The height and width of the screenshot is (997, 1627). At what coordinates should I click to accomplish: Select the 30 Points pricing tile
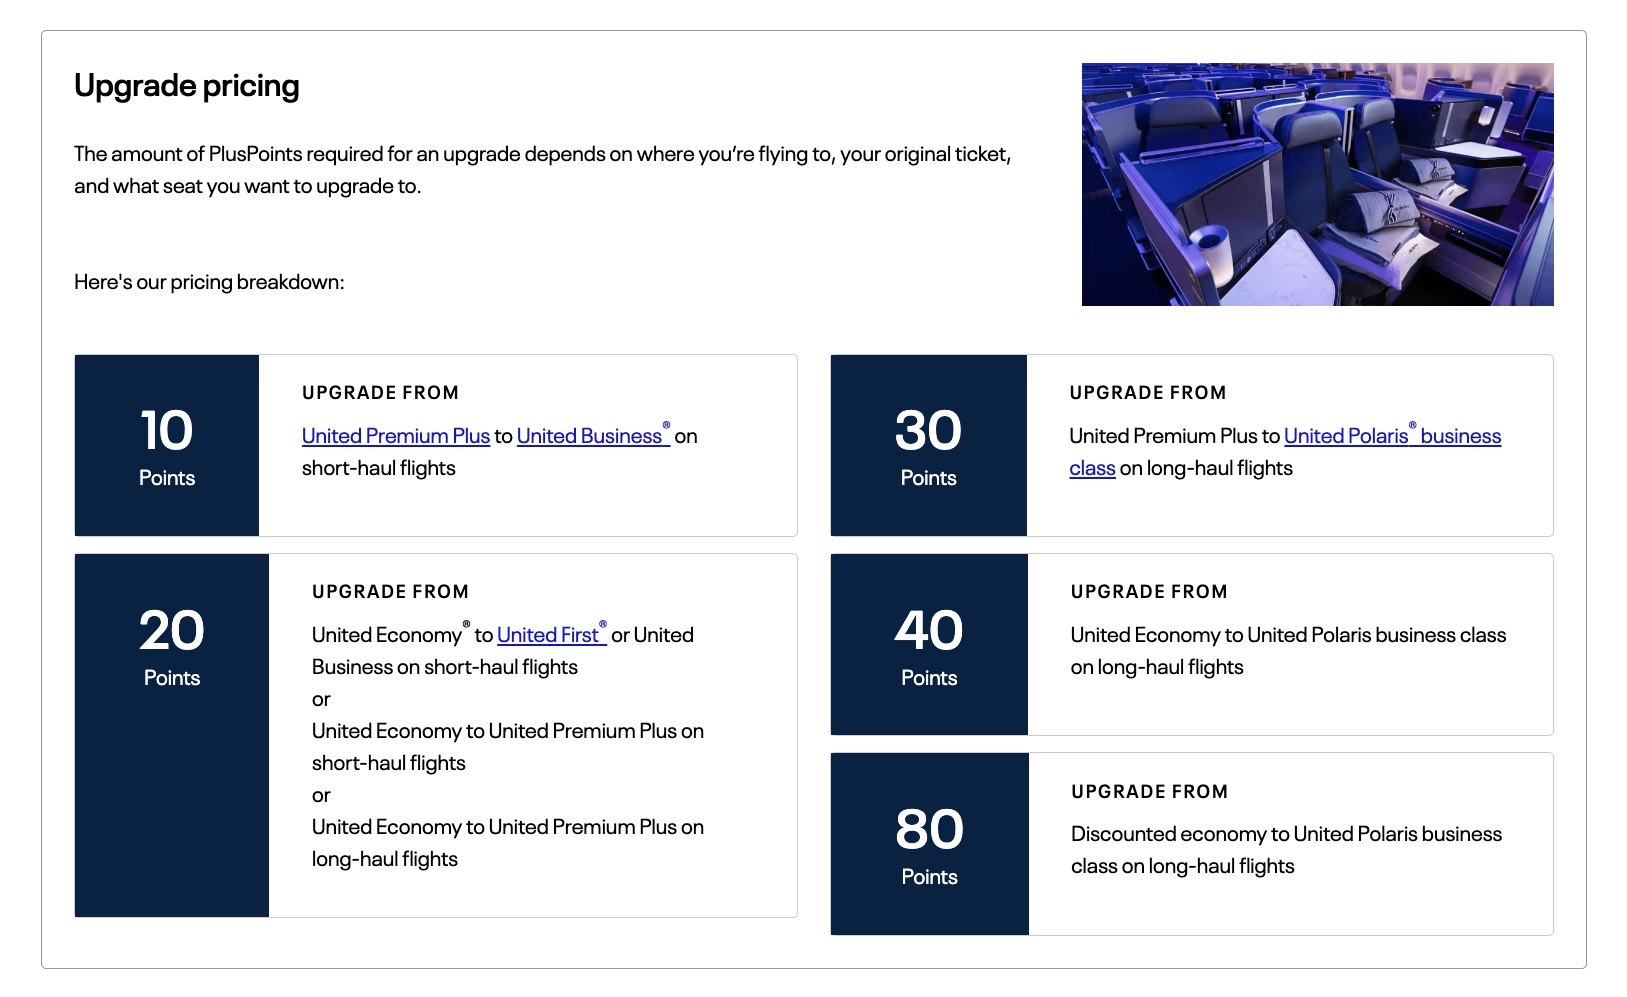click(928, 445)
